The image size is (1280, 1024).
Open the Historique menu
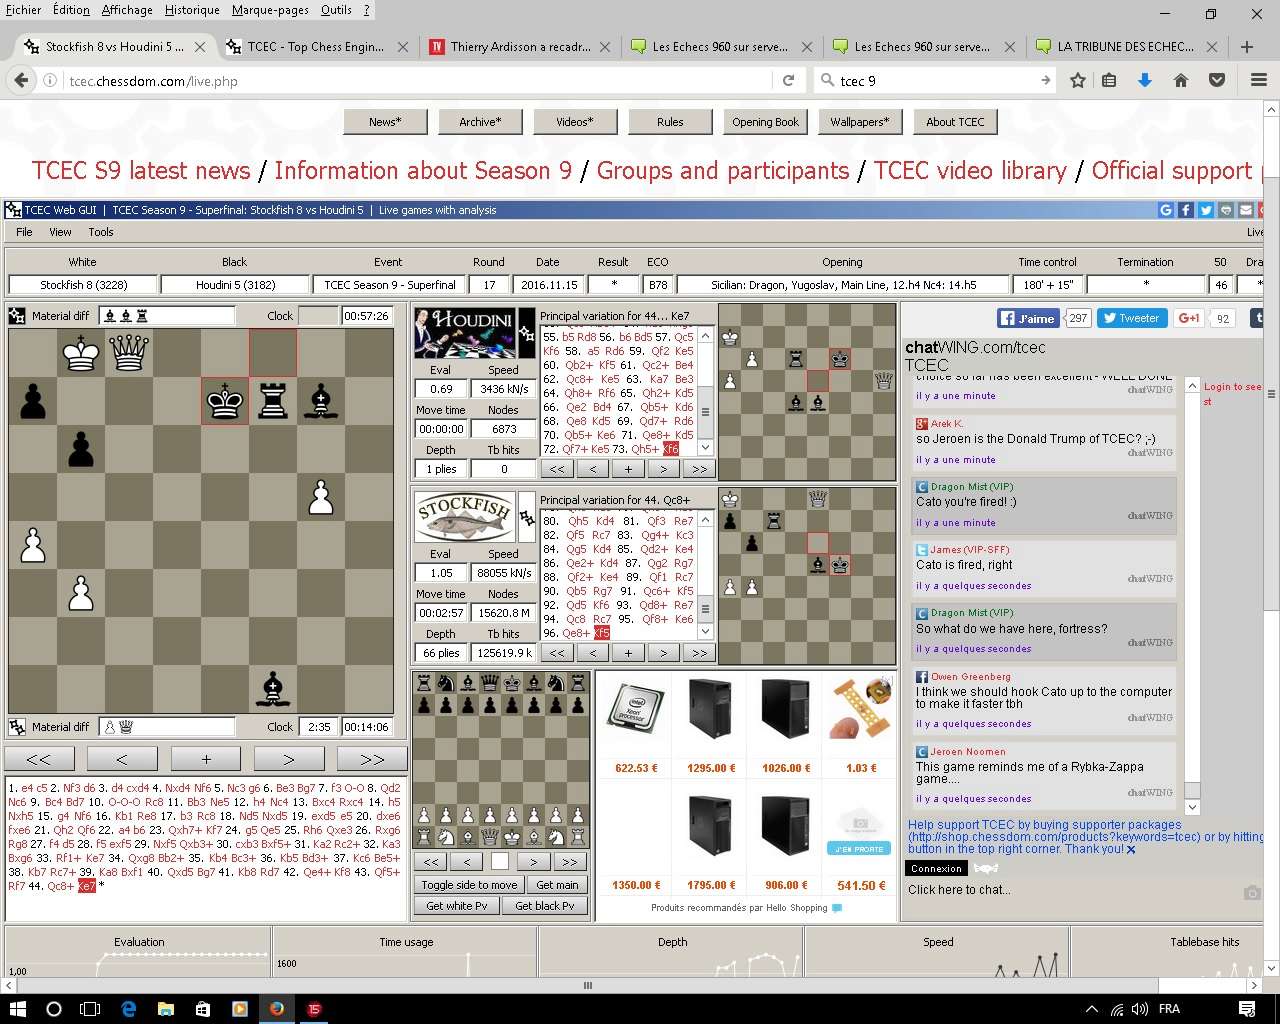coord(192,10)
